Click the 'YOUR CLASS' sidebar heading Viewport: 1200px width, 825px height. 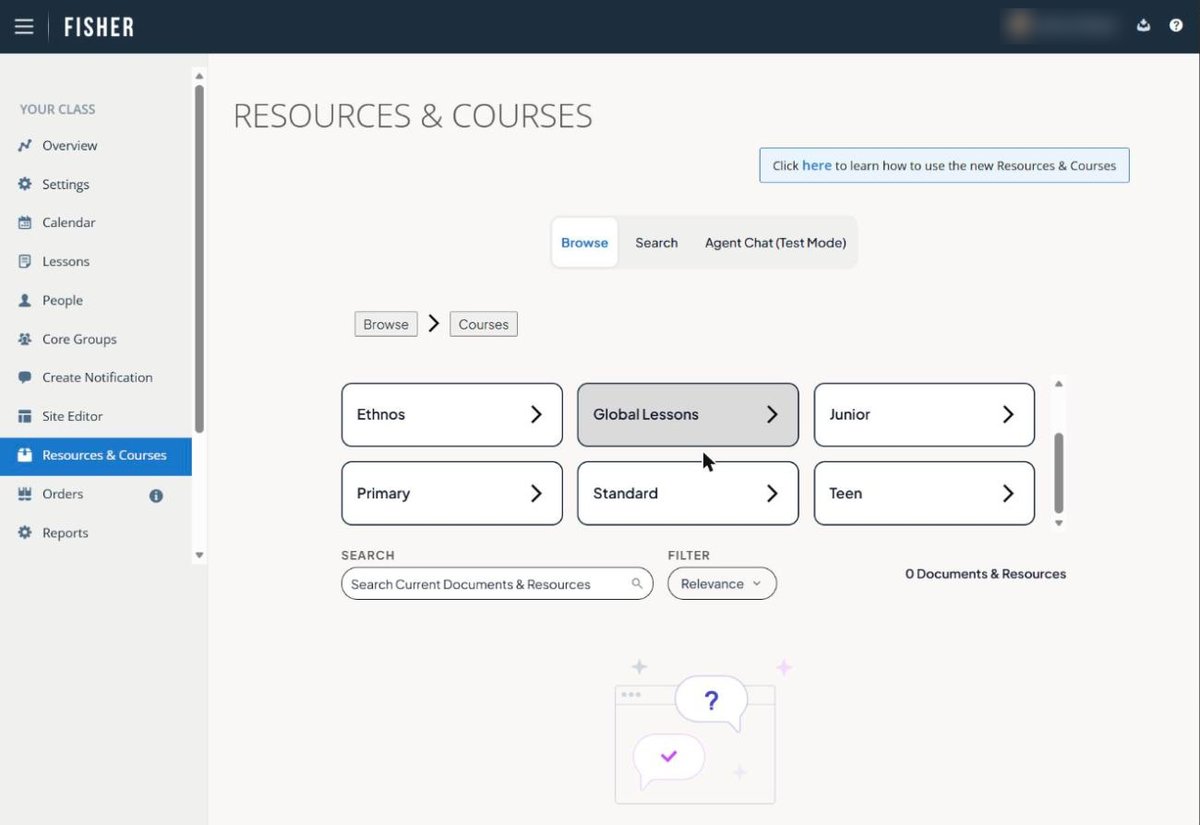[58, 109]
